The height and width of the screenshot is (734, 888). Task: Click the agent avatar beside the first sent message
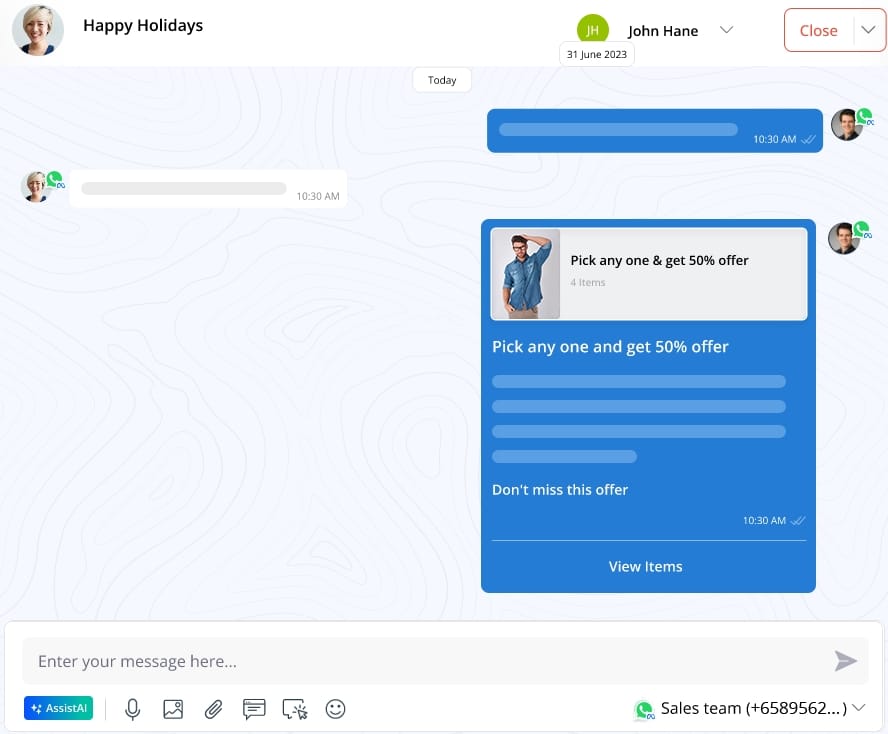pos(847,125)
